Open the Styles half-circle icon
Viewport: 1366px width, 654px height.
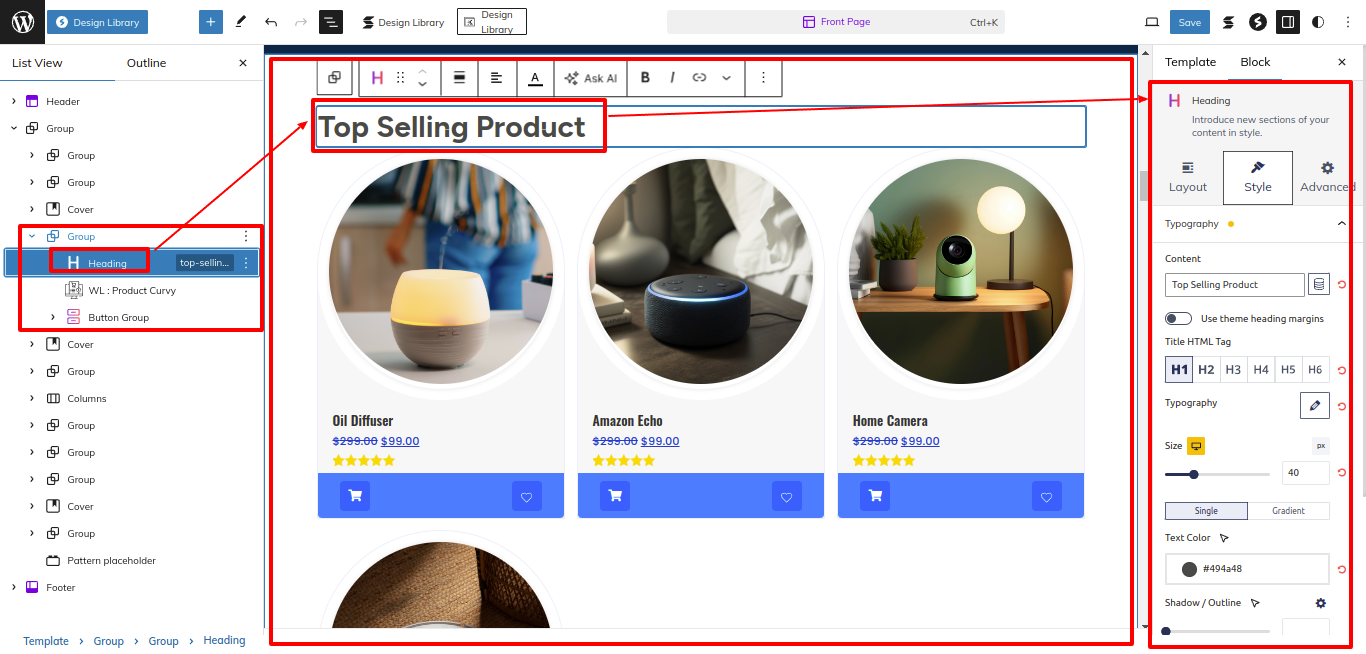(x=1318, y=22)
